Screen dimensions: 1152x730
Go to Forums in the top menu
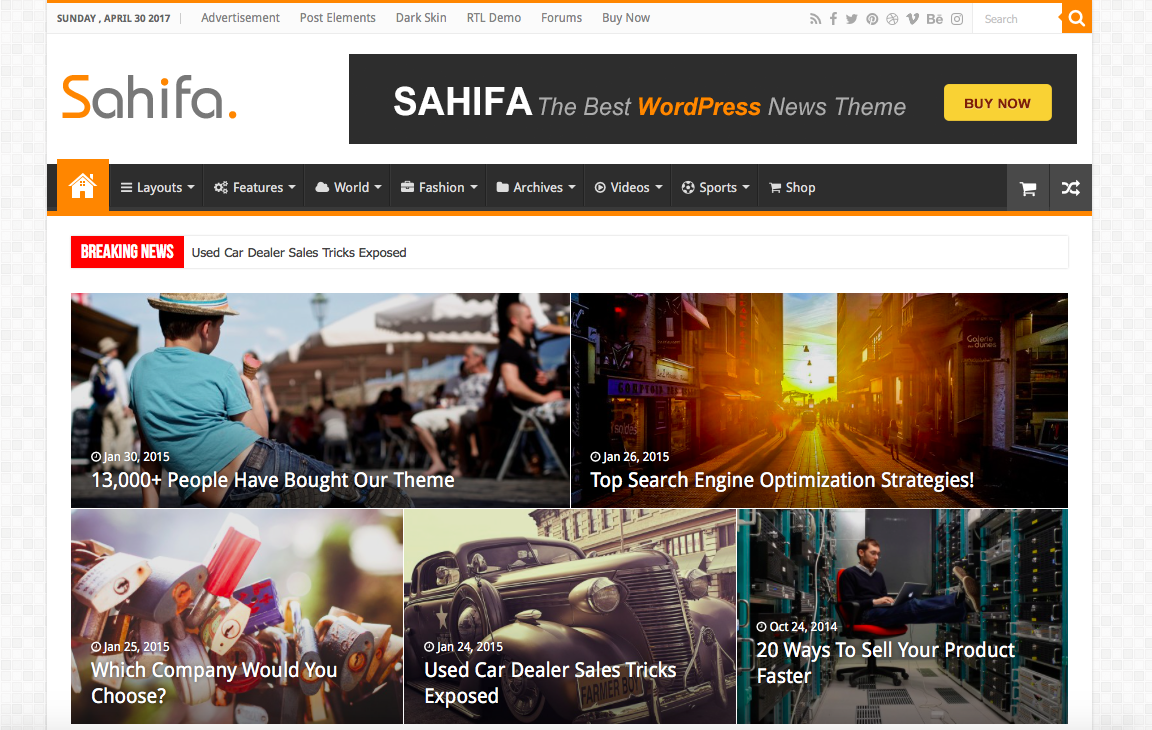point(561,18)
